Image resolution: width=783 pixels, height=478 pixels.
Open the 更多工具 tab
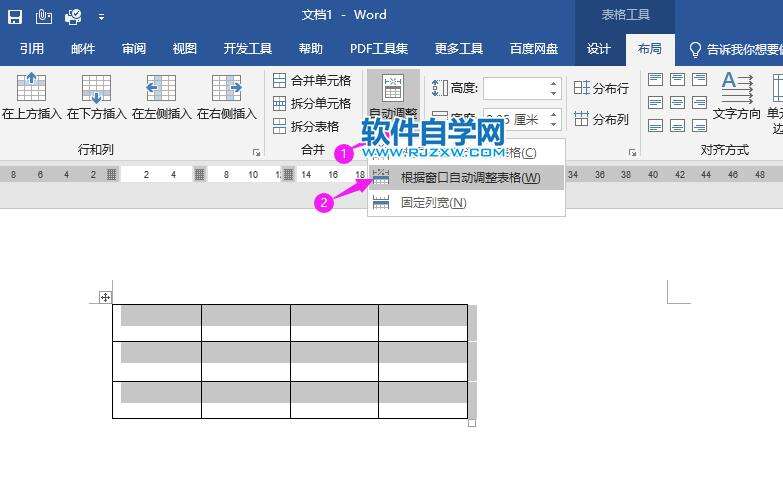click(459, 48)
